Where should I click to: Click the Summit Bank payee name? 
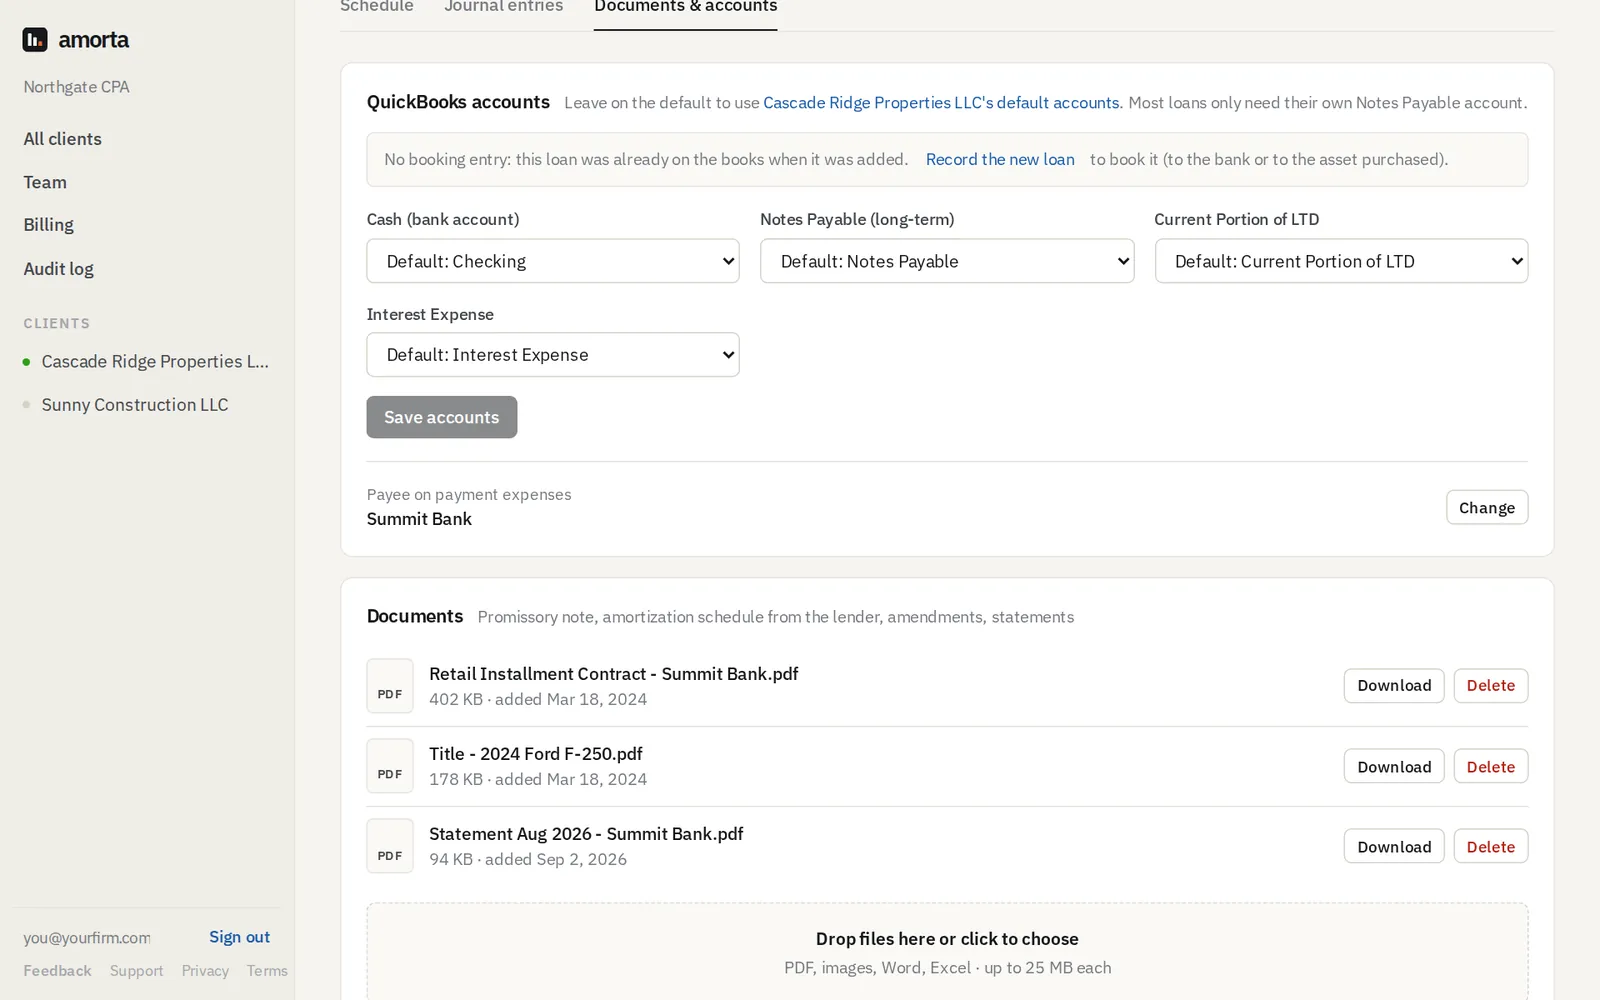click(419, 519)
